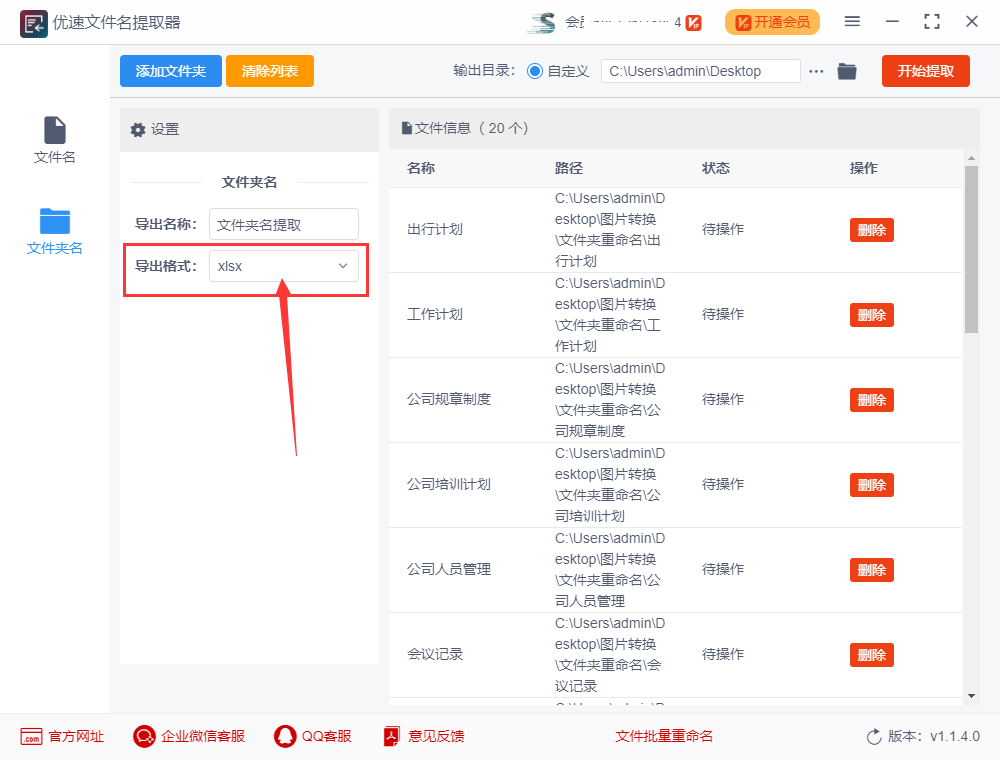Click the 导出名称 input field
Screen dimensions: 1000x760
283,224
